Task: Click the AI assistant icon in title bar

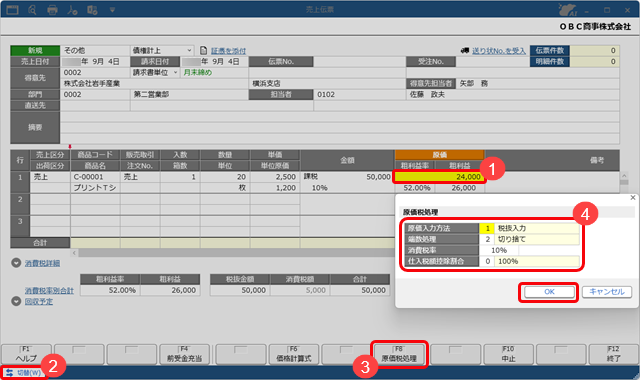Action: [x=567, y=10]
